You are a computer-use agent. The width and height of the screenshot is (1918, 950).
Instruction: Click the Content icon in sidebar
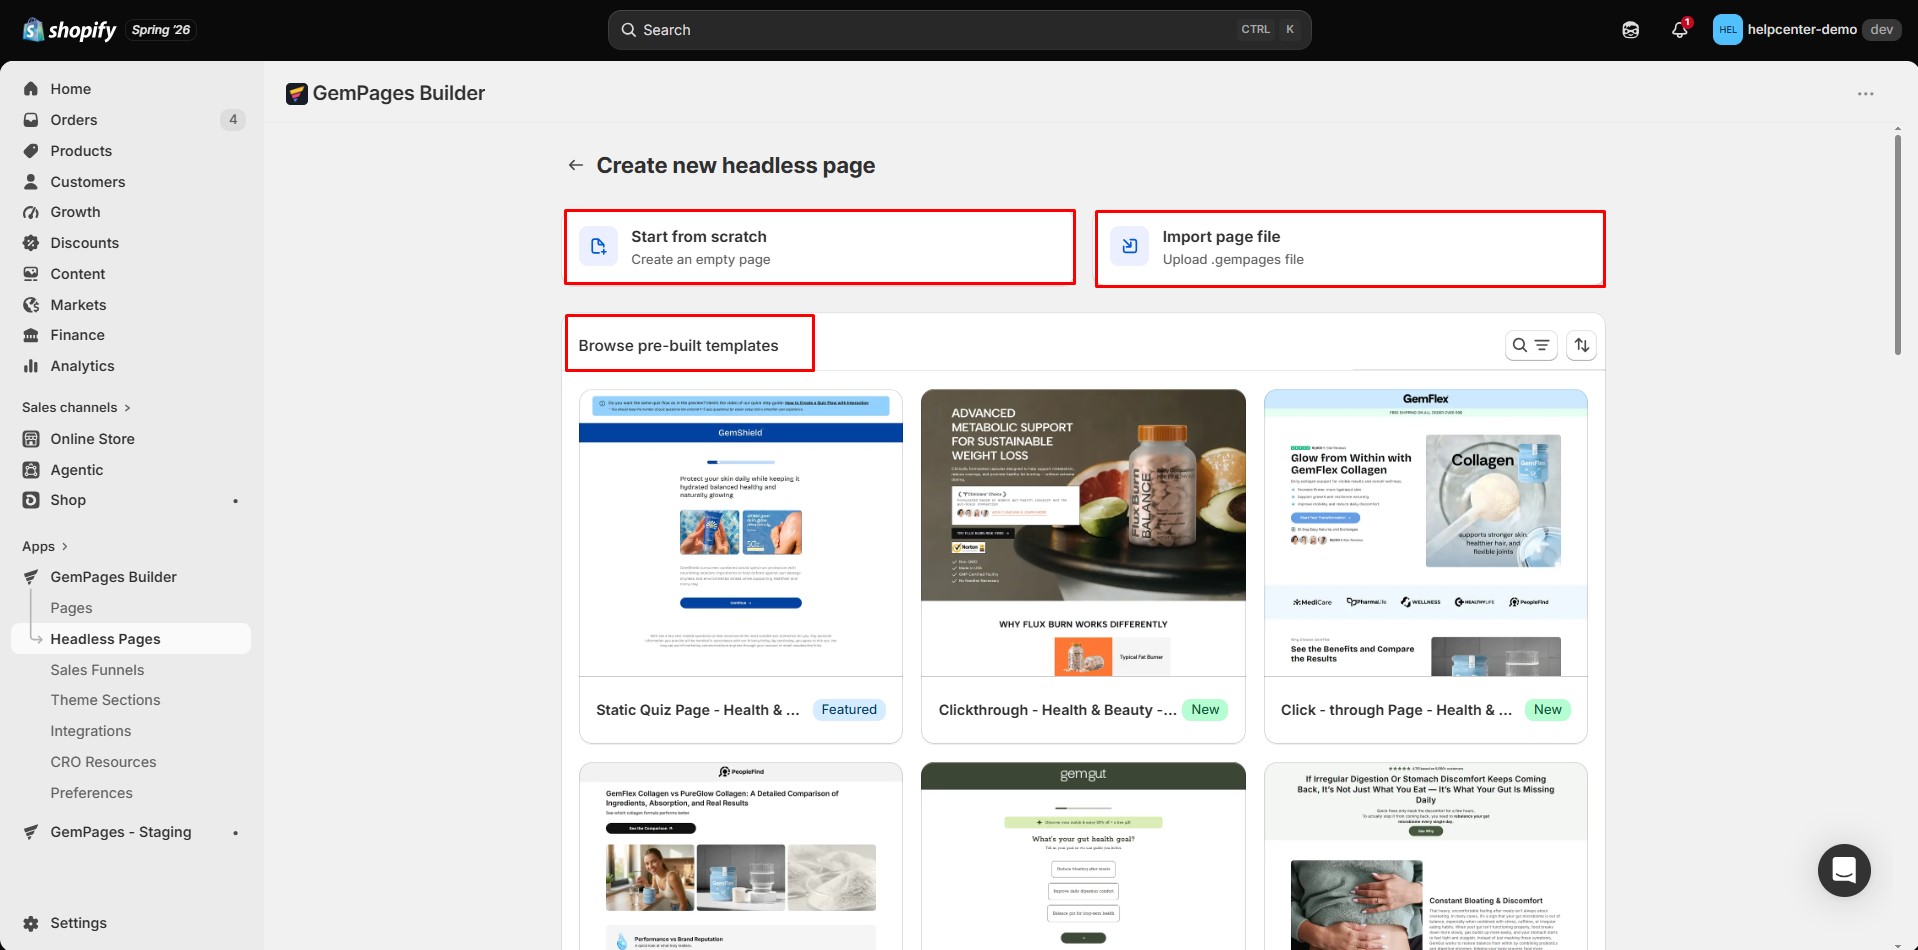31,274
